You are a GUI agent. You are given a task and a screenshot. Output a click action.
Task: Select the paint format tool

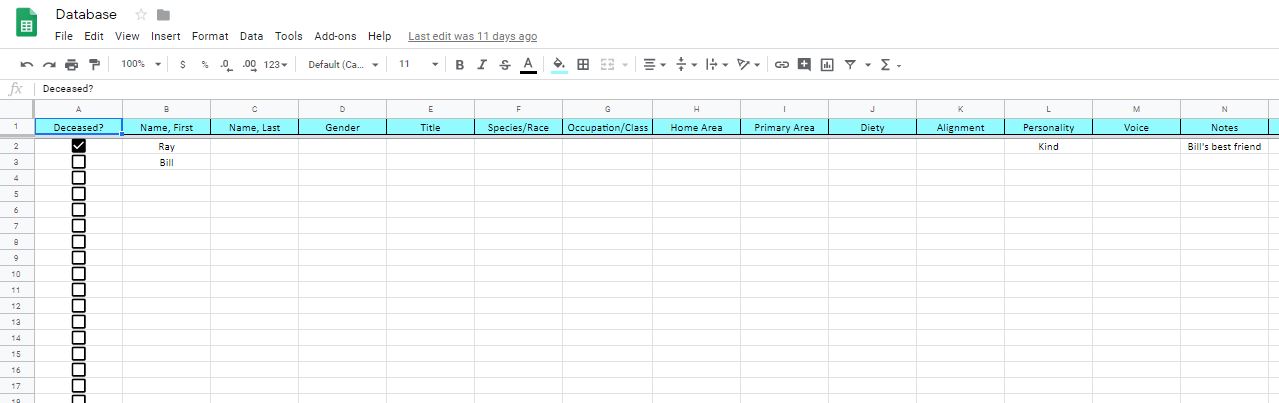[x=95, y=64]
